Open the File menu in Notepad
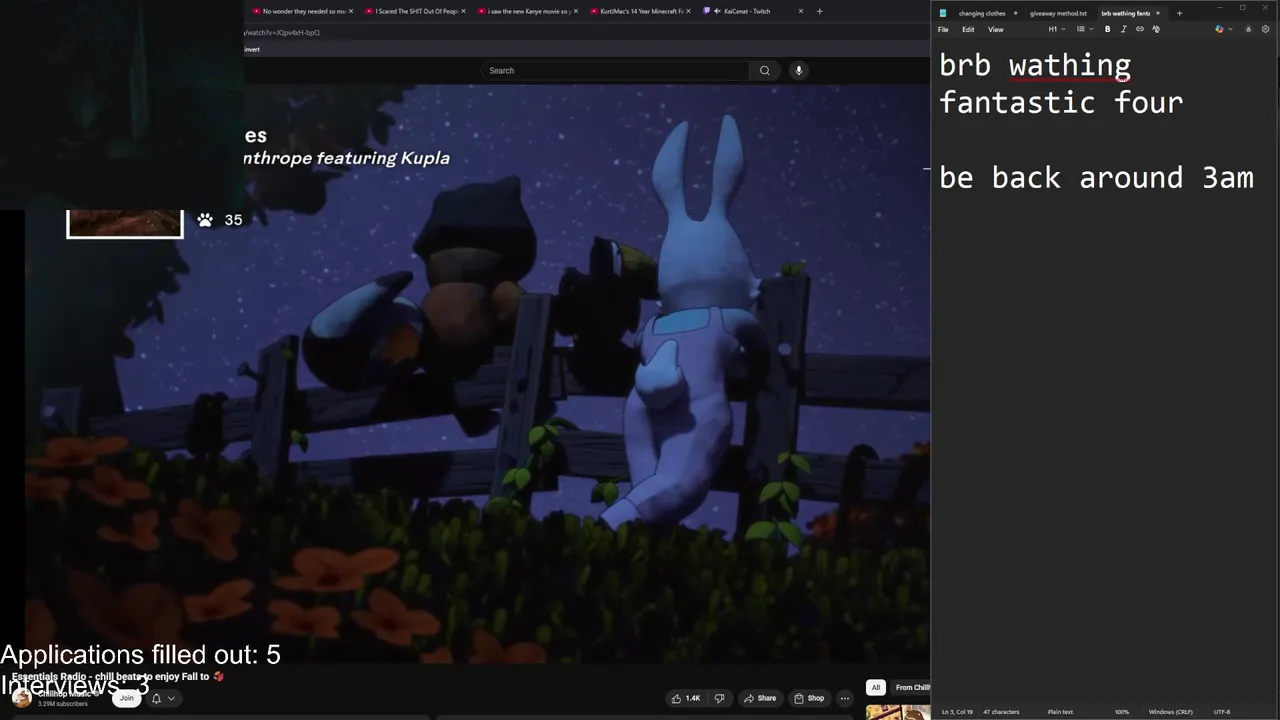Screen dimensions: 1280x720 click(943, 29)
